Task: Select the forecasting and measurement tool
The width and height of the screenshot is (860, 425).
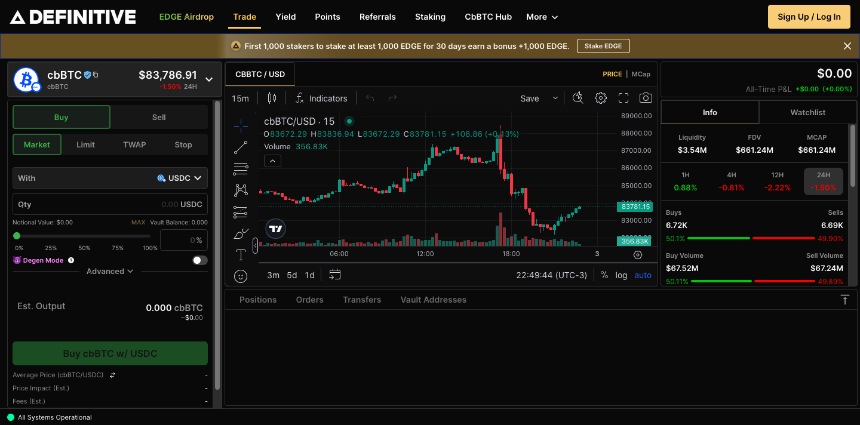Action: tap(241, 212)
